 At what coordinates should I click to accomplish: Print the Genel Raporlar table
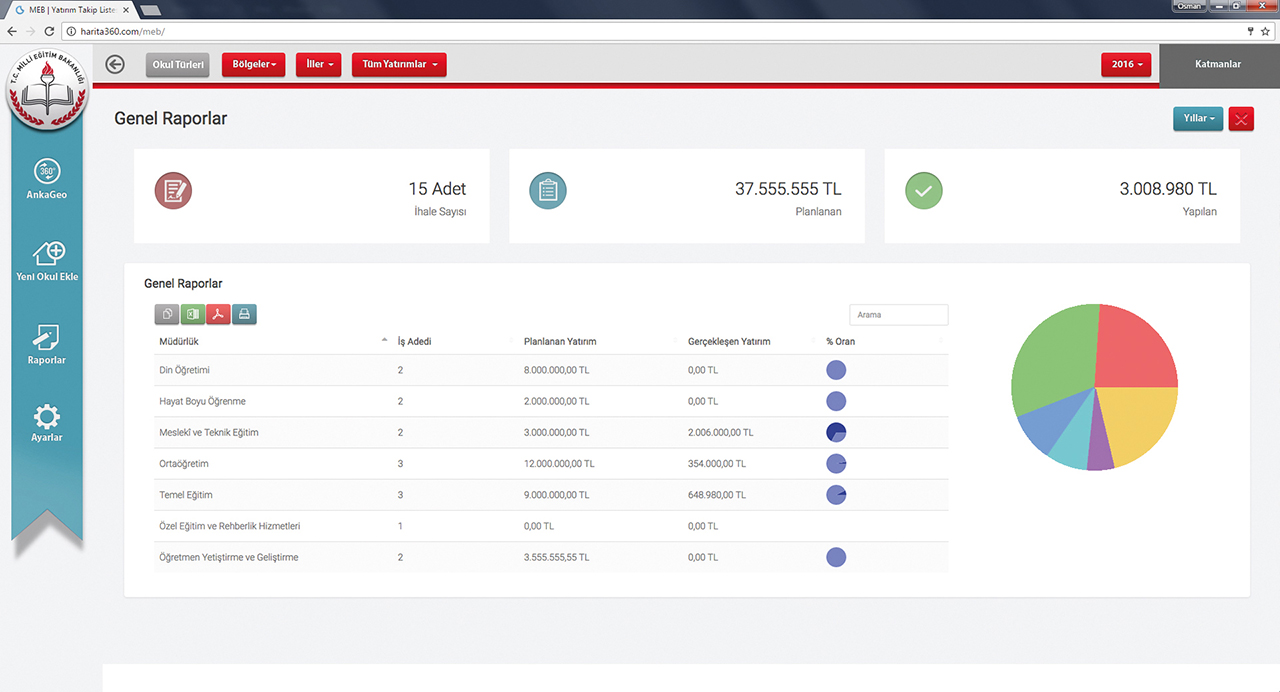click(x=244, y=315)
